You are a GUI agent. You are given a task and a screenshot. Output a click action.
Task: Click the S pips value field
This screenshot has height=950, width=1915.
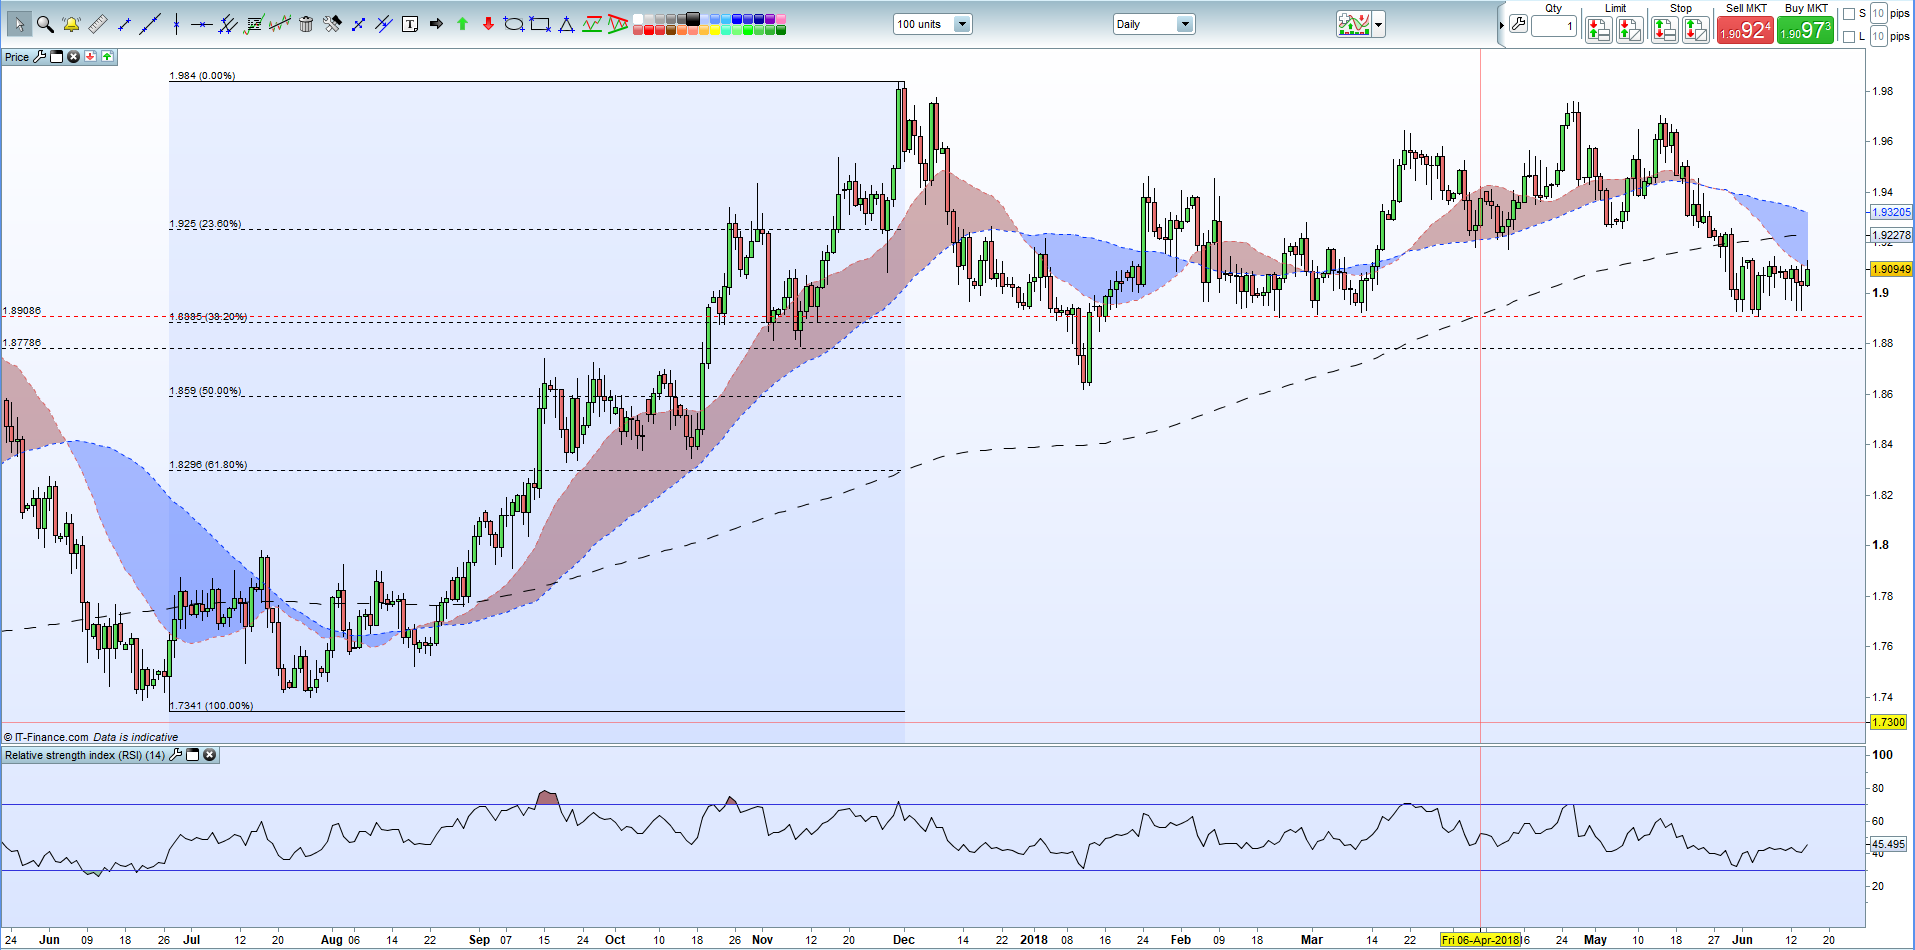click(1879, 13)
